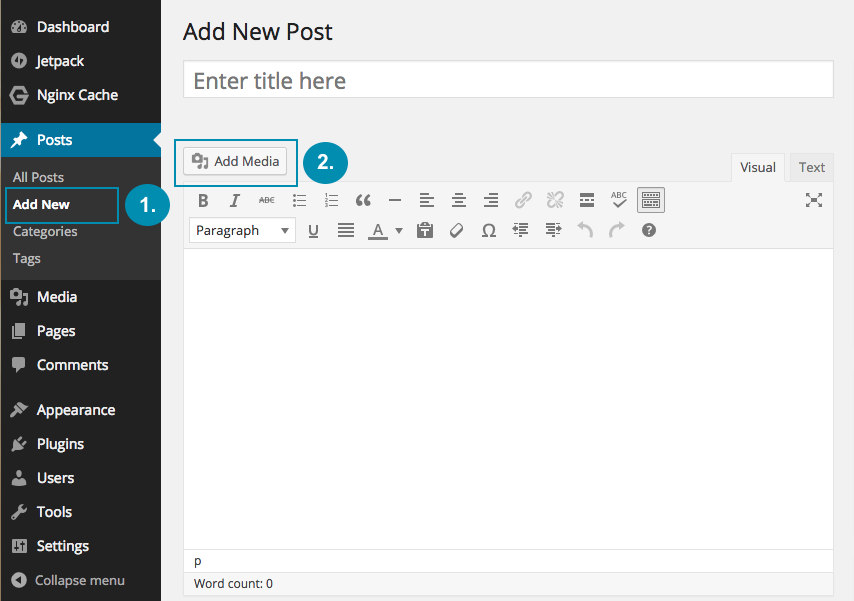Image resolution: width=854 pixels, height=601 pixels.
Task: Open the keyboard shortcuts help icon
Action: (x=649, y=230)
